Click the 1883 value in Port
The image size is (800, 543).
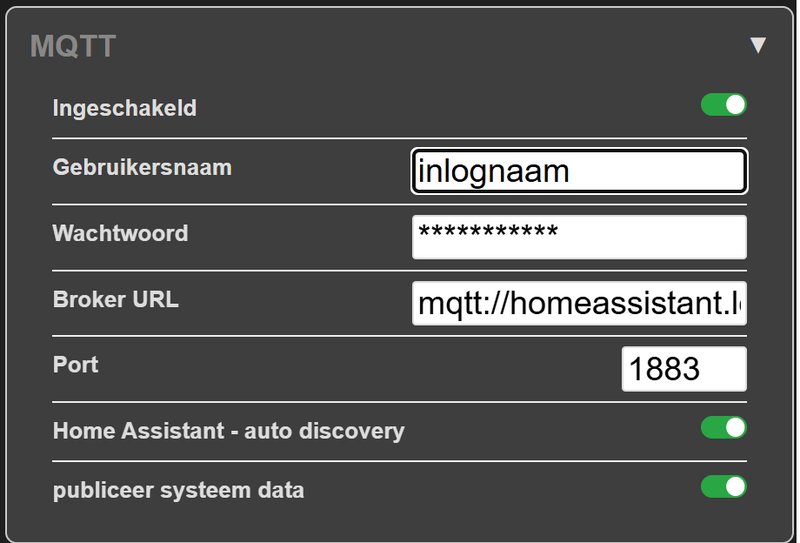tap(664, 370)
